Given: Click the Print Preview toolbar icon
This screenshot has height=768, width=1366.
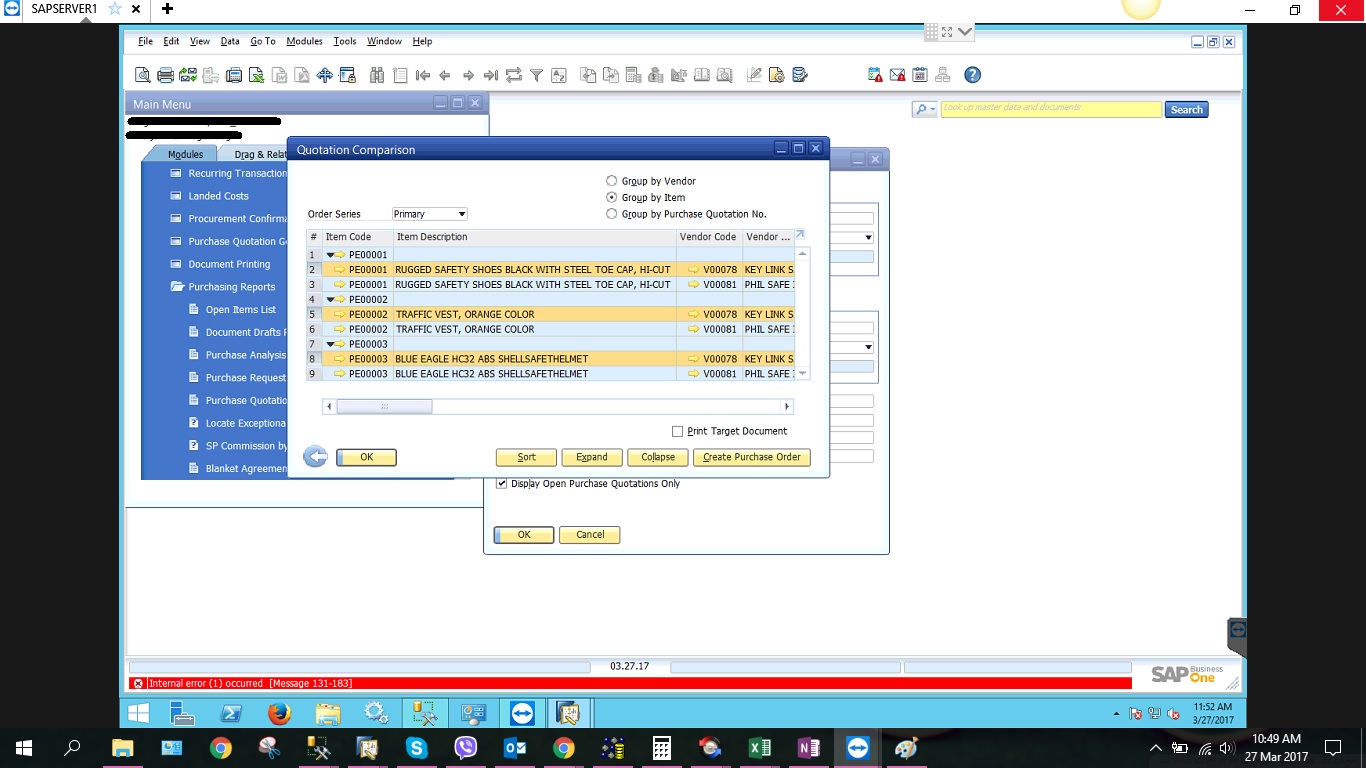Looking at the screenshot, I should click(x=143, y=75).
